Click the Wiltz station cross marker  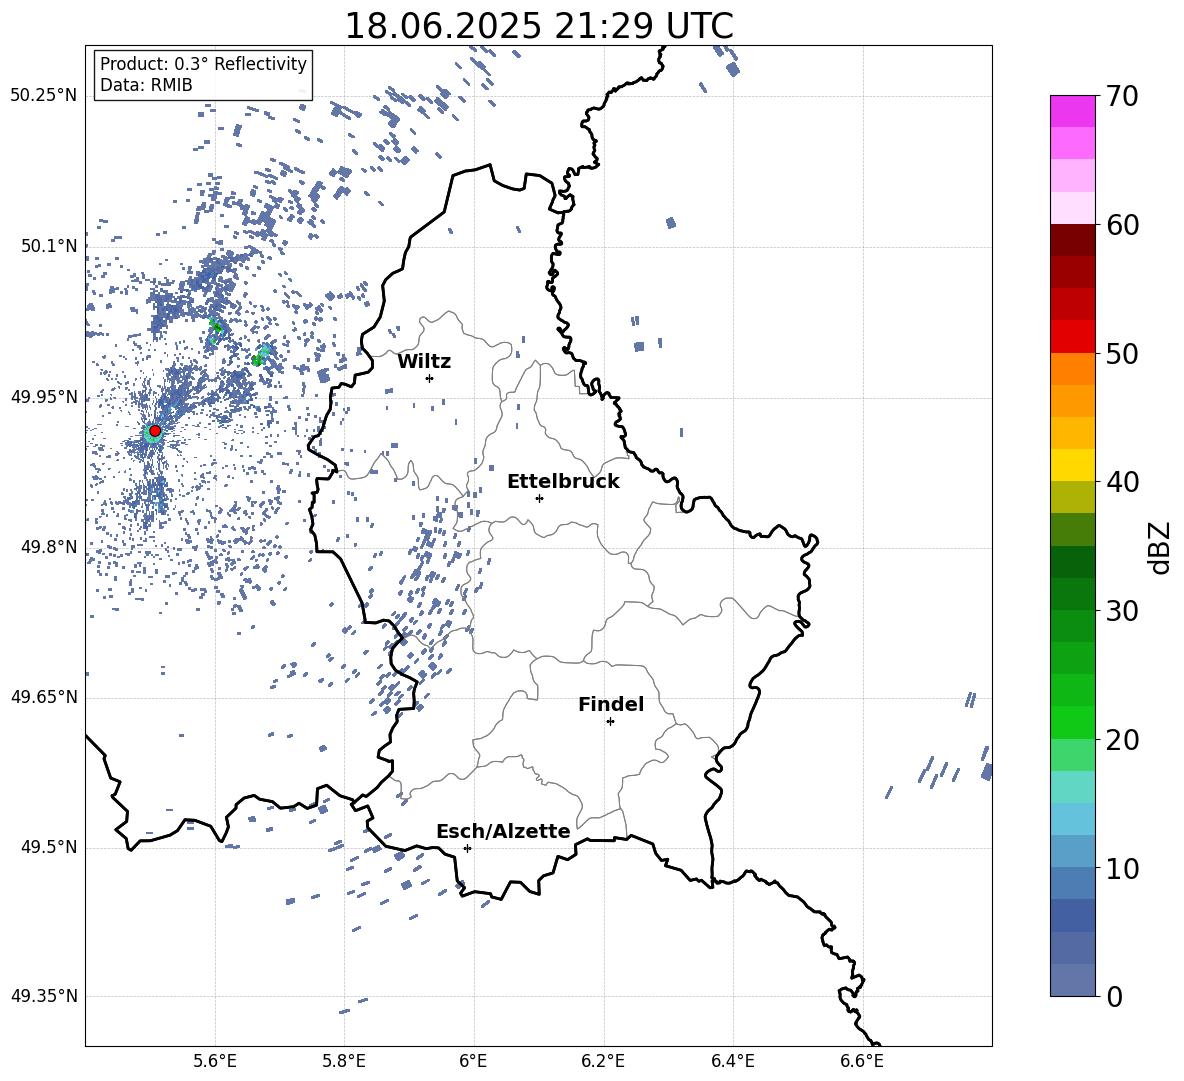430,378
